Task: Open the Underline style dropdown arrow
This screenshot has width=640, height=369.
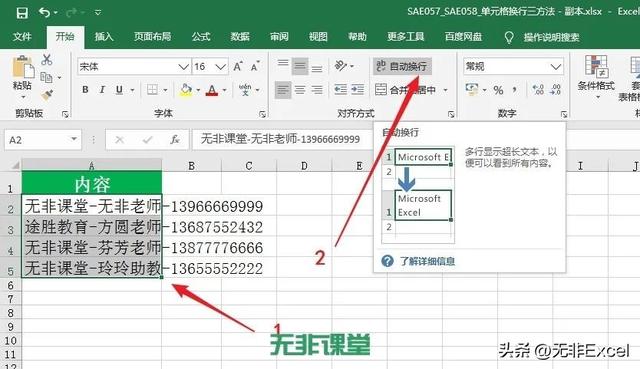Action: pos(132,90)
